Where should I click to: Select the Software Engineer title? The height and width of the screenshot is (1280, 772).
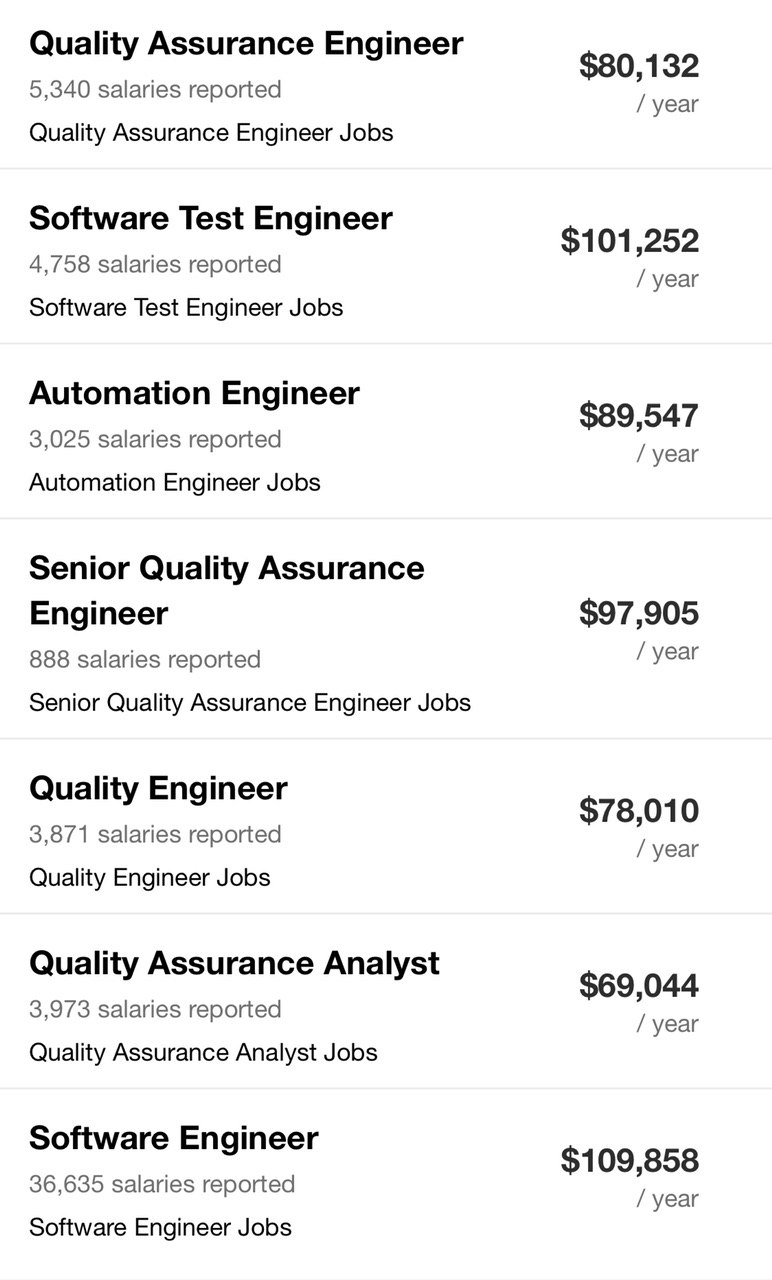coord(174,1139)
